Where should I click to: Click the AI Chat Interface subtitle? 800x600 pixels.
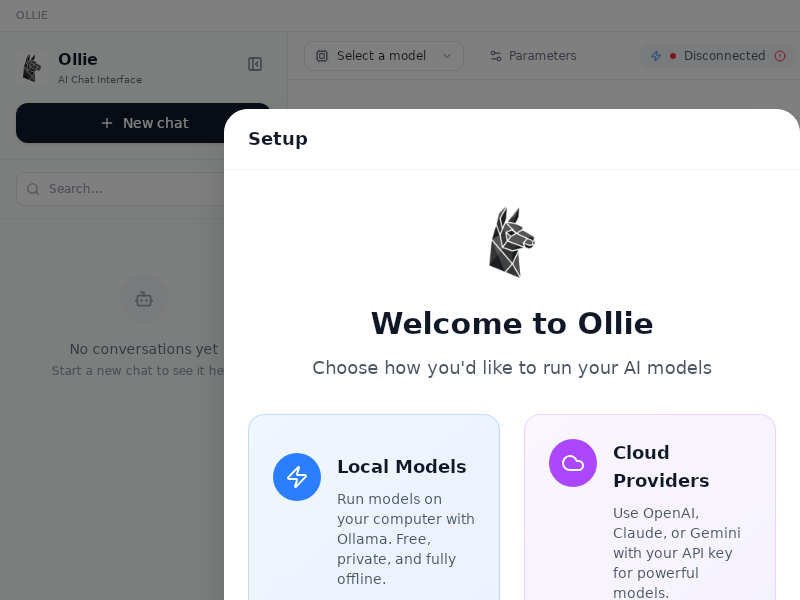click(100, 80)
